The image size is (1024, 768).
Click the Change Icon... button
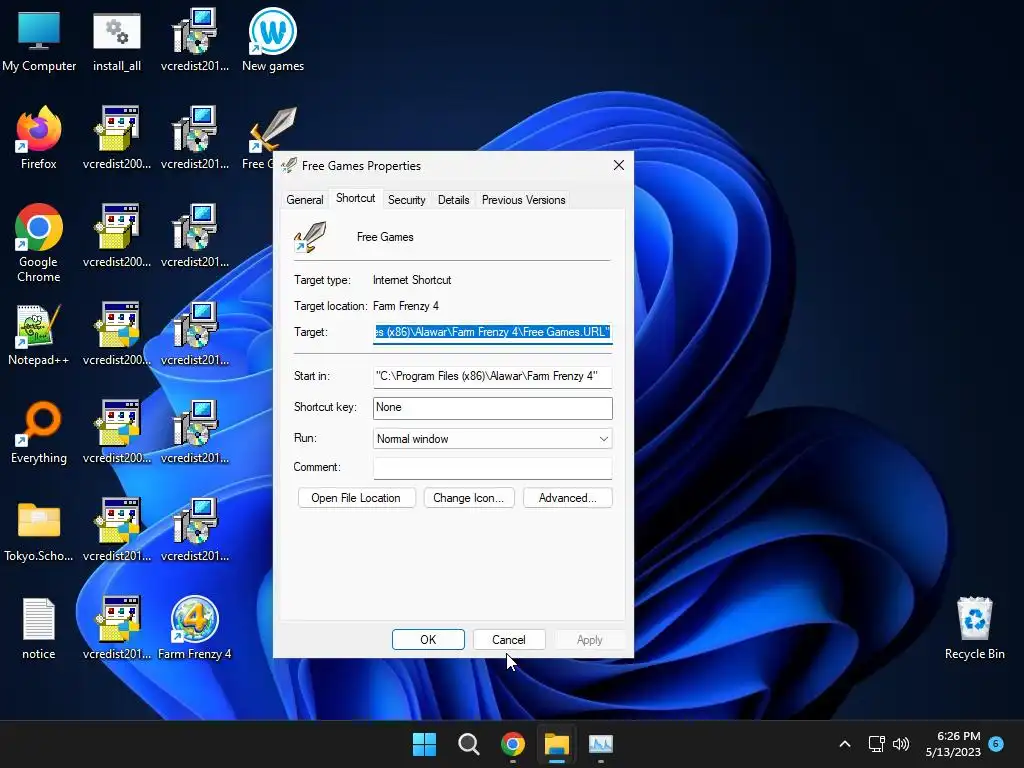pyautogui.click(x=468, y=498)
